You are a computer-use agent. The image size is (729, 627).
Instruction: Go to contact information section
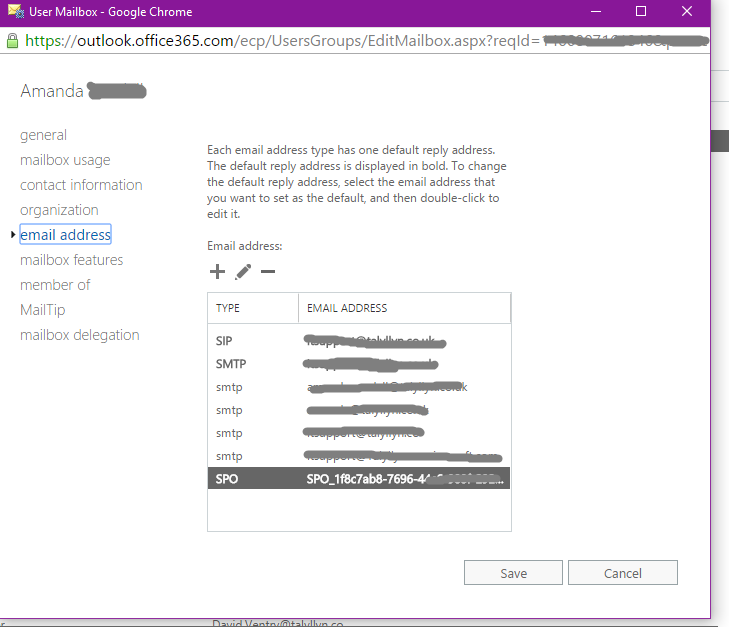81,185
